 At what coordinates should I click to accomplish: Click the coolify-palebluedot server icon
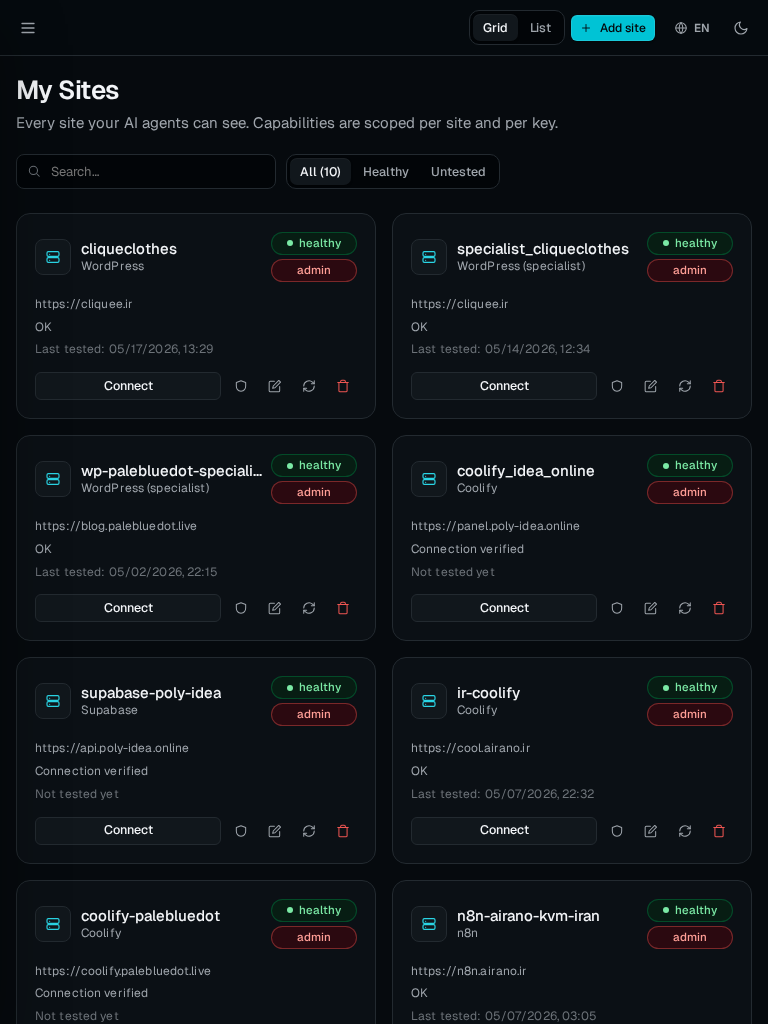click(x=53, y=923)
